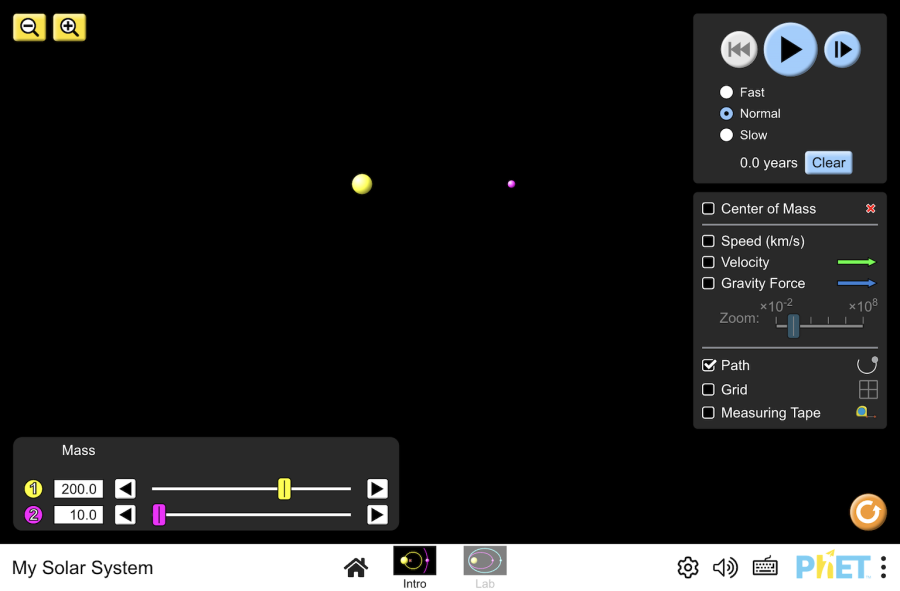Increase body 1 mass with right arrow
This screenshot has height=591, width=900.
pyautogui.click(x=377, y=489)
